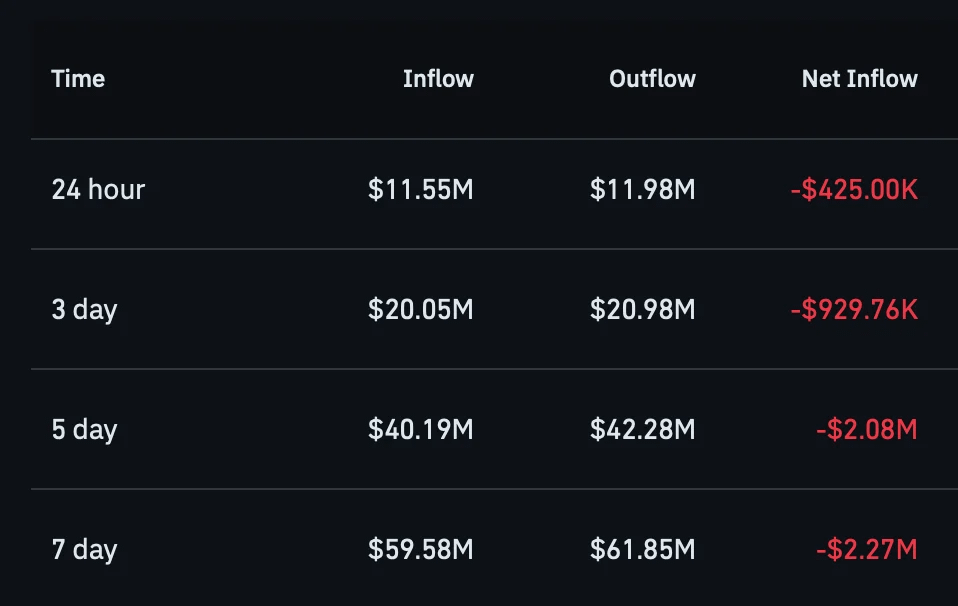Click the Time column header
Viewport: 958px width, 606px height.
point(78,79)
